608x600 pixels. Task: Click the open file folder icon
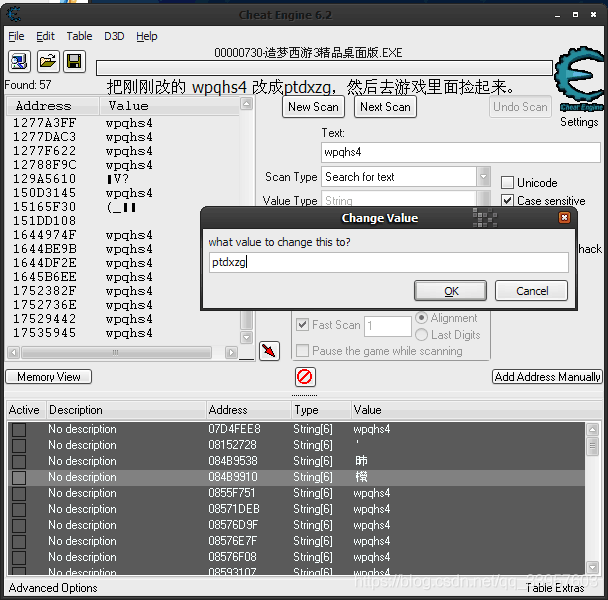[48, 61]
